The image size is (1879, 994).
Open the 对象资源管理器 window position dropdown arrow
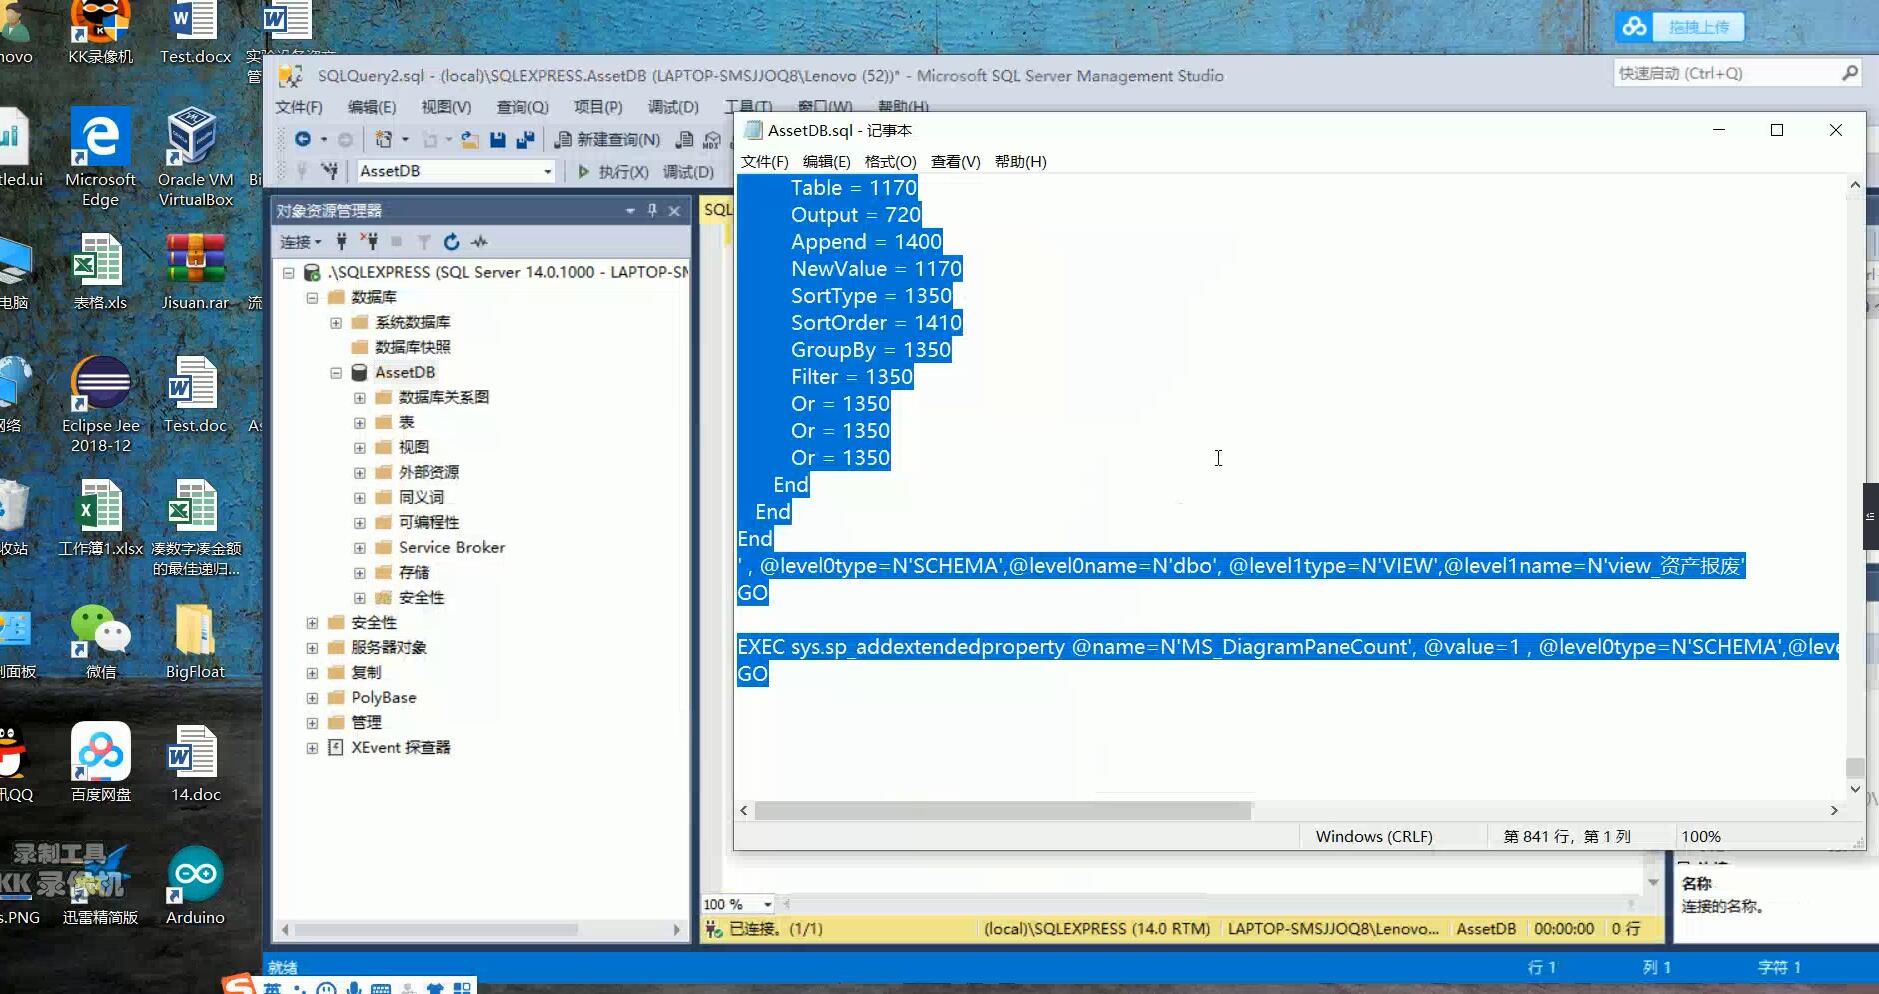630,210
